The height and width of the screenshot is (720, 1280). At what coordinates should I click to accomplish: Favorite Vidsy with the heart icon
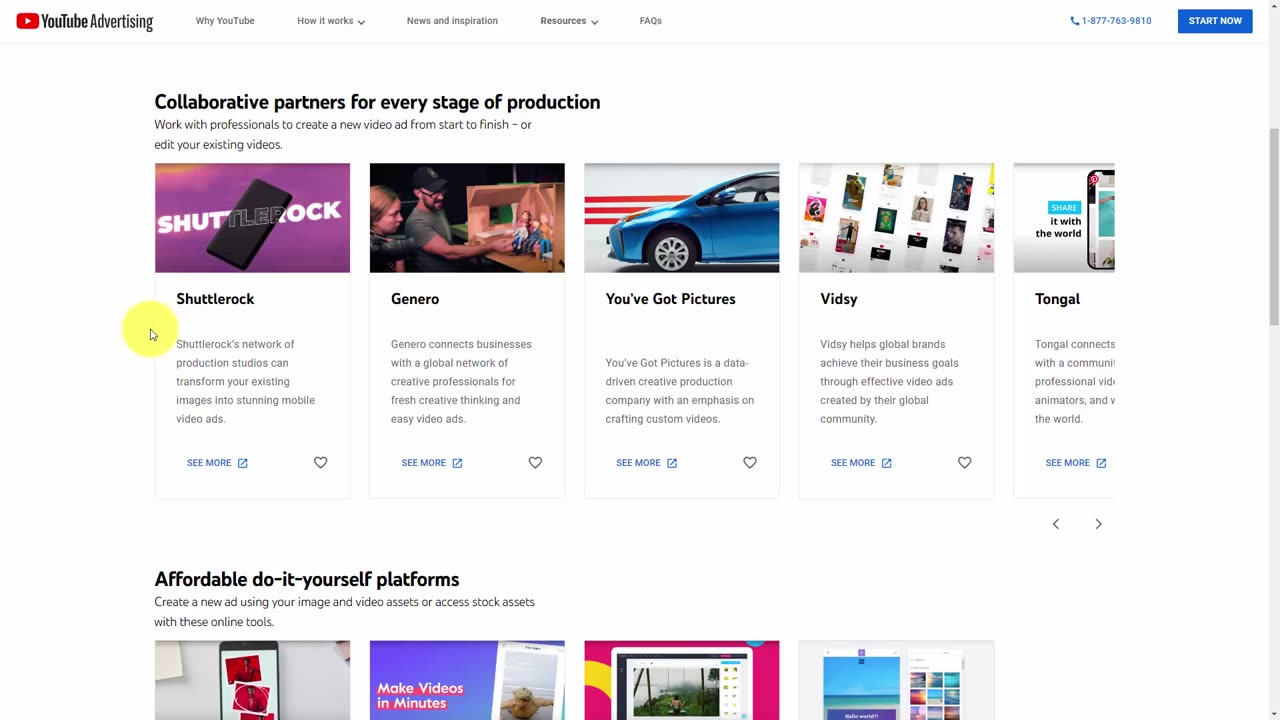tap(964, 463)
